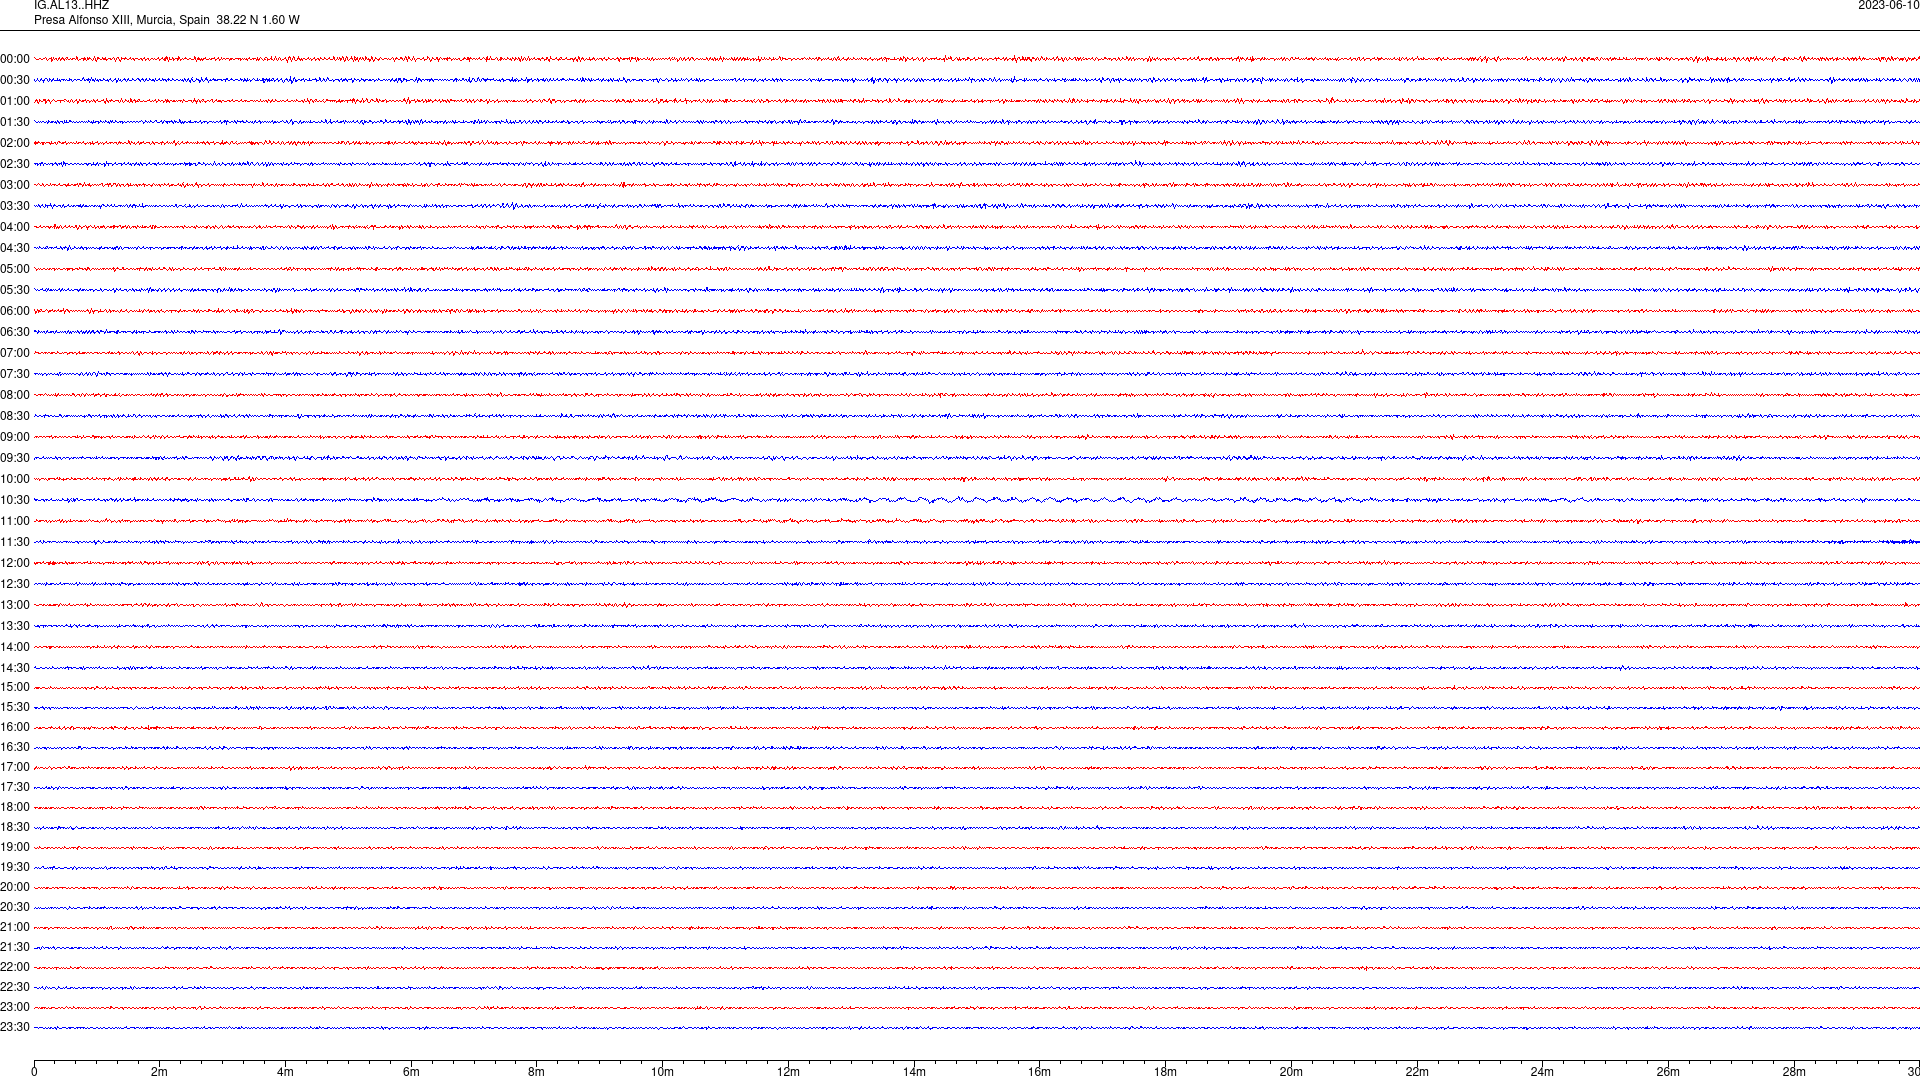Select the 23:00 trace time label
The height and width of the screenshot is (1080, 1920).
coord(15,1007)
